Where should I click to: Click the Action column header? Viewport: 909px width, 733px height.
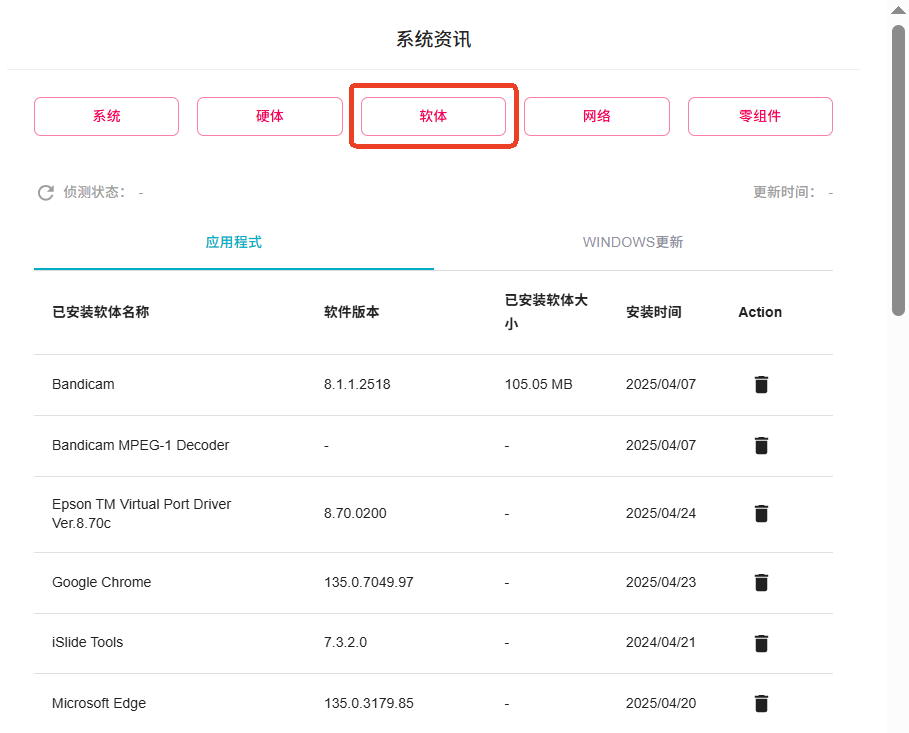point(759,312)
